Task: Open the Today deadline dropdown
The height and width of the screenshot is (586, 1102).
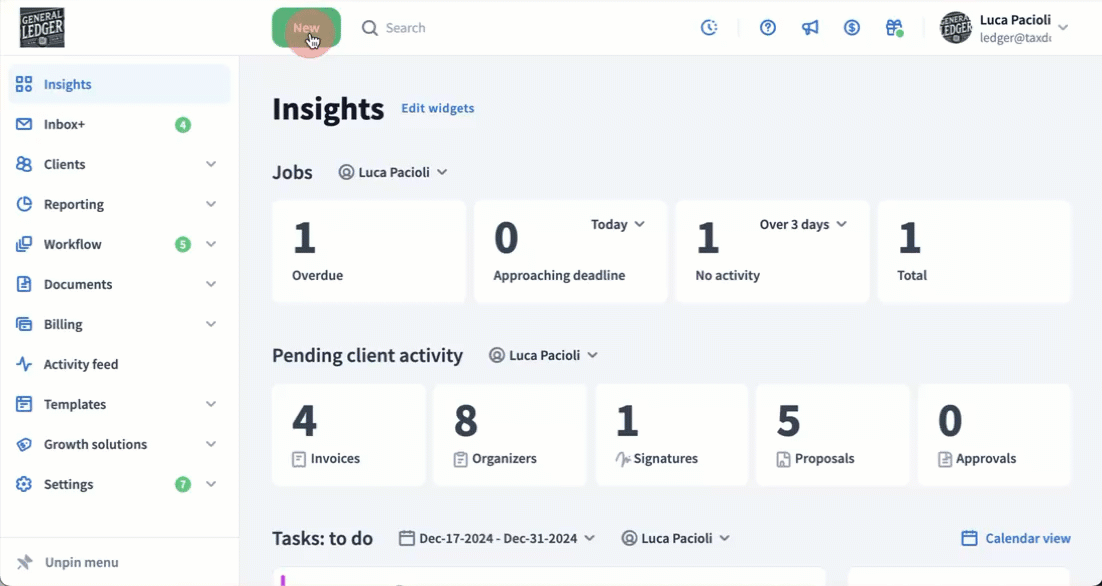Action: tap(617, 225)
